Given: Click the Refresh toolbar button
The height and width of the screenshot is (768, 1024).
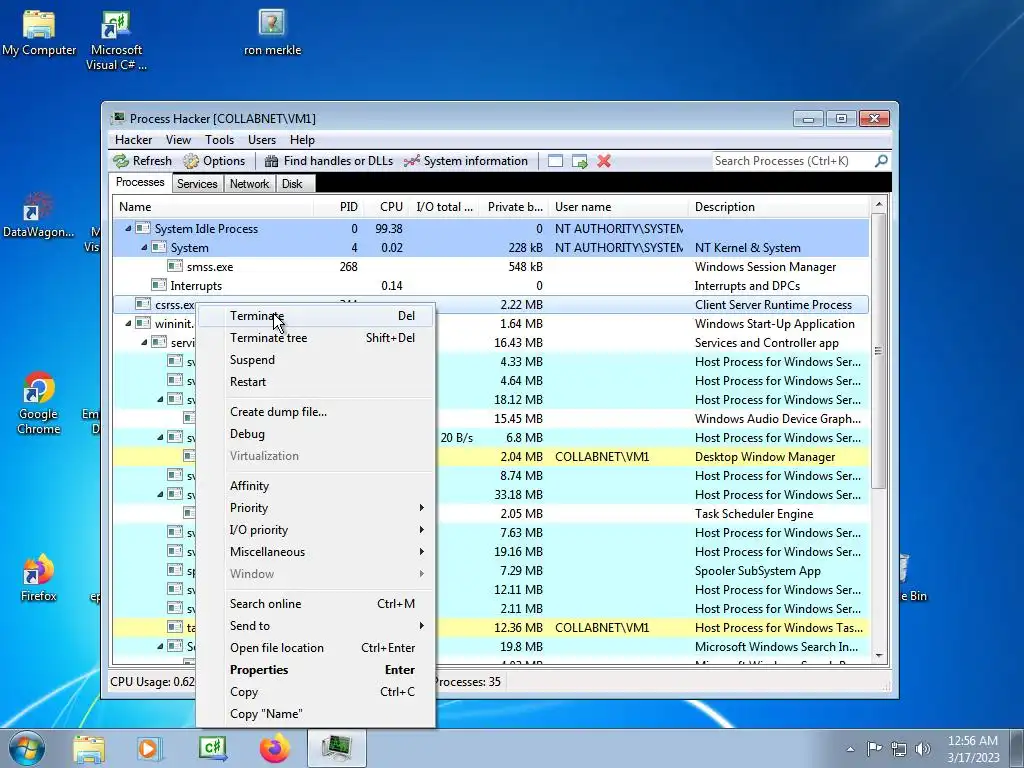Looking at the screenshot, I should click(142, 161).
